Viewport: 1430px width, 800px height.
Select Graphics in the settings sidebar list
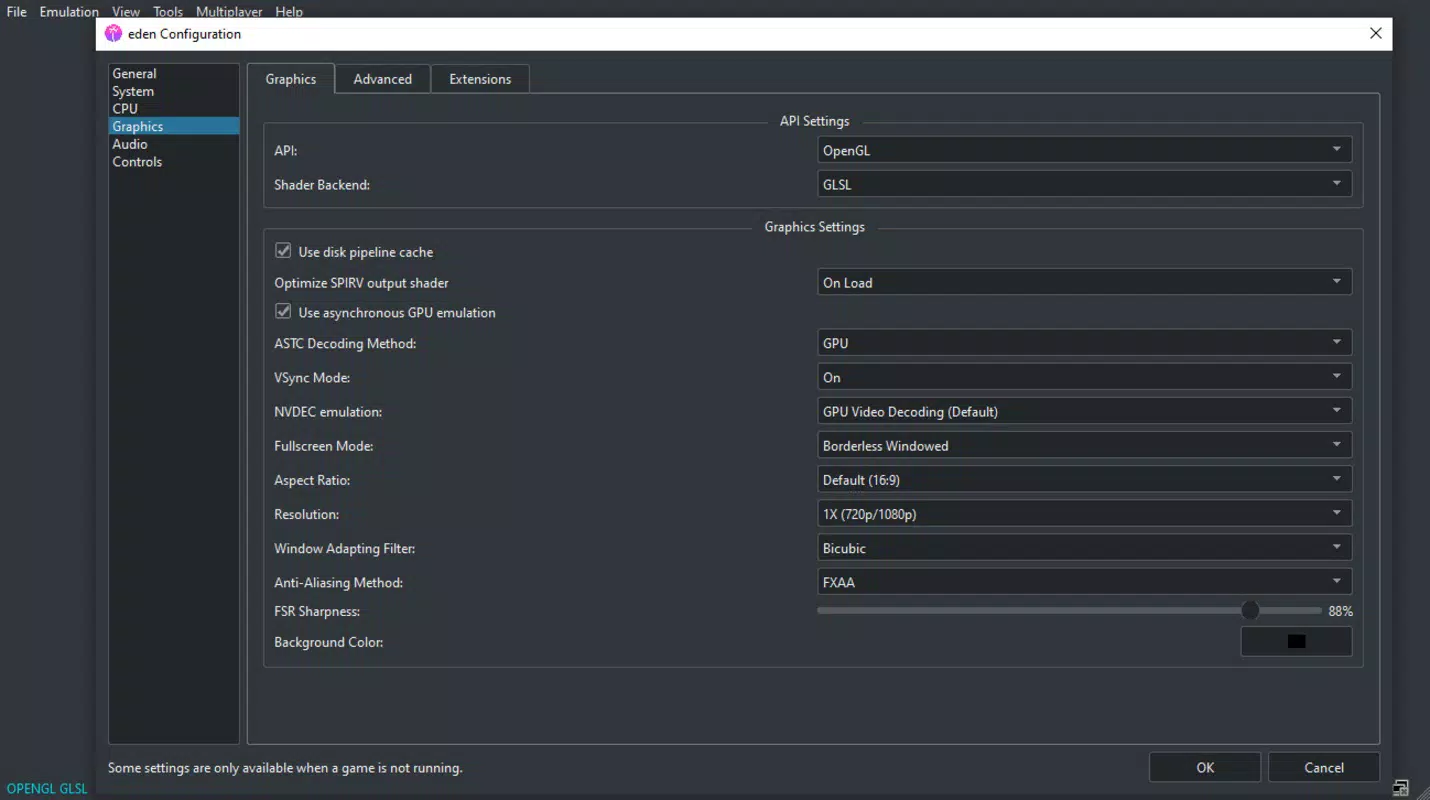(174, 126)
